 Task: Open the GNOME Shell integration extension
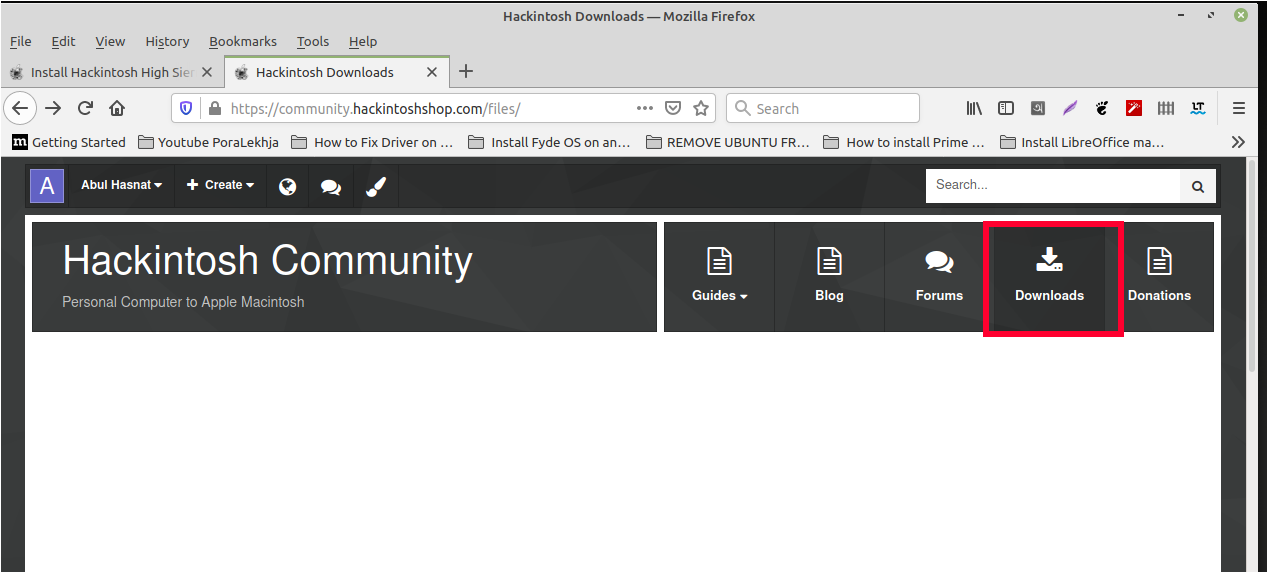[1102, 108]
